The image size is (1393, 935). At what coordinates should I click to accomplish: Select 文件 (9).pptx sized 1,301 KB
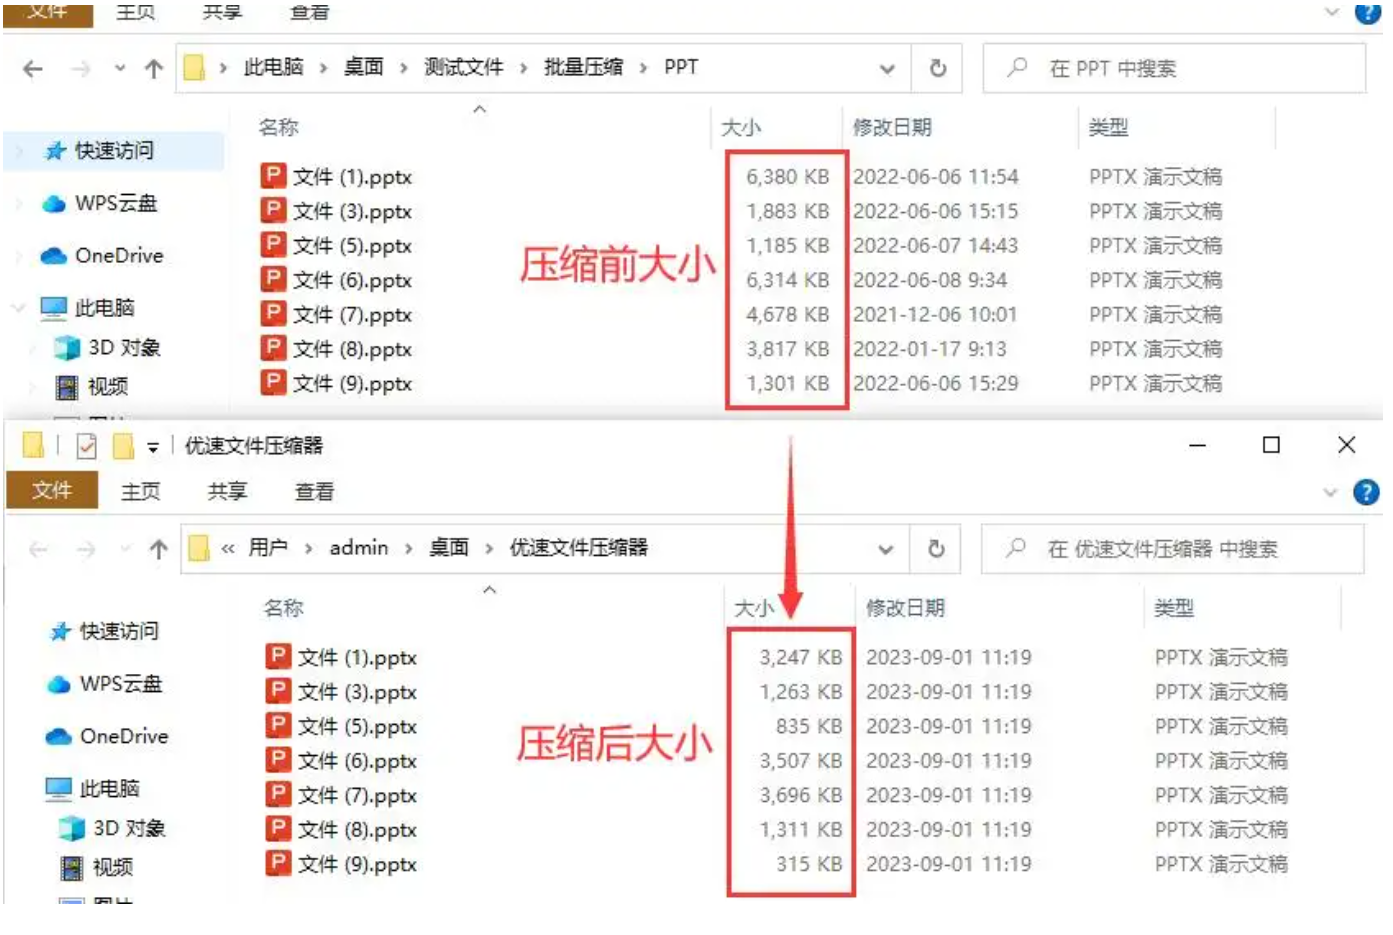(x=336, y=384)
